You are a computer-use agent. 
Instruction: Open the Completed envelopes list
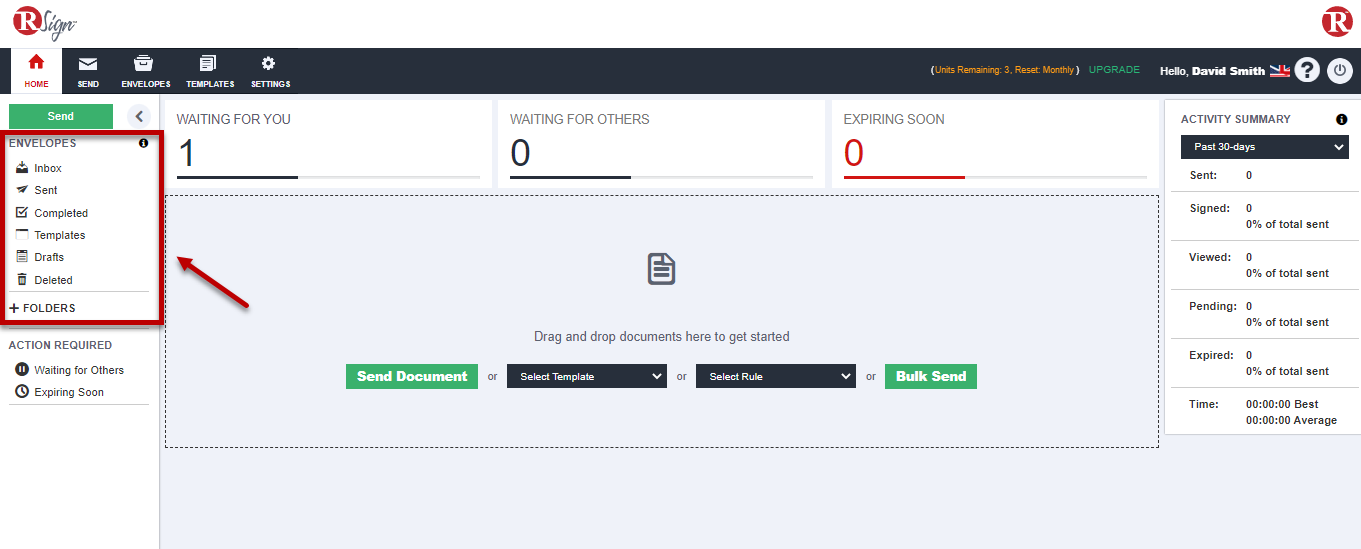tap(61, 213)
